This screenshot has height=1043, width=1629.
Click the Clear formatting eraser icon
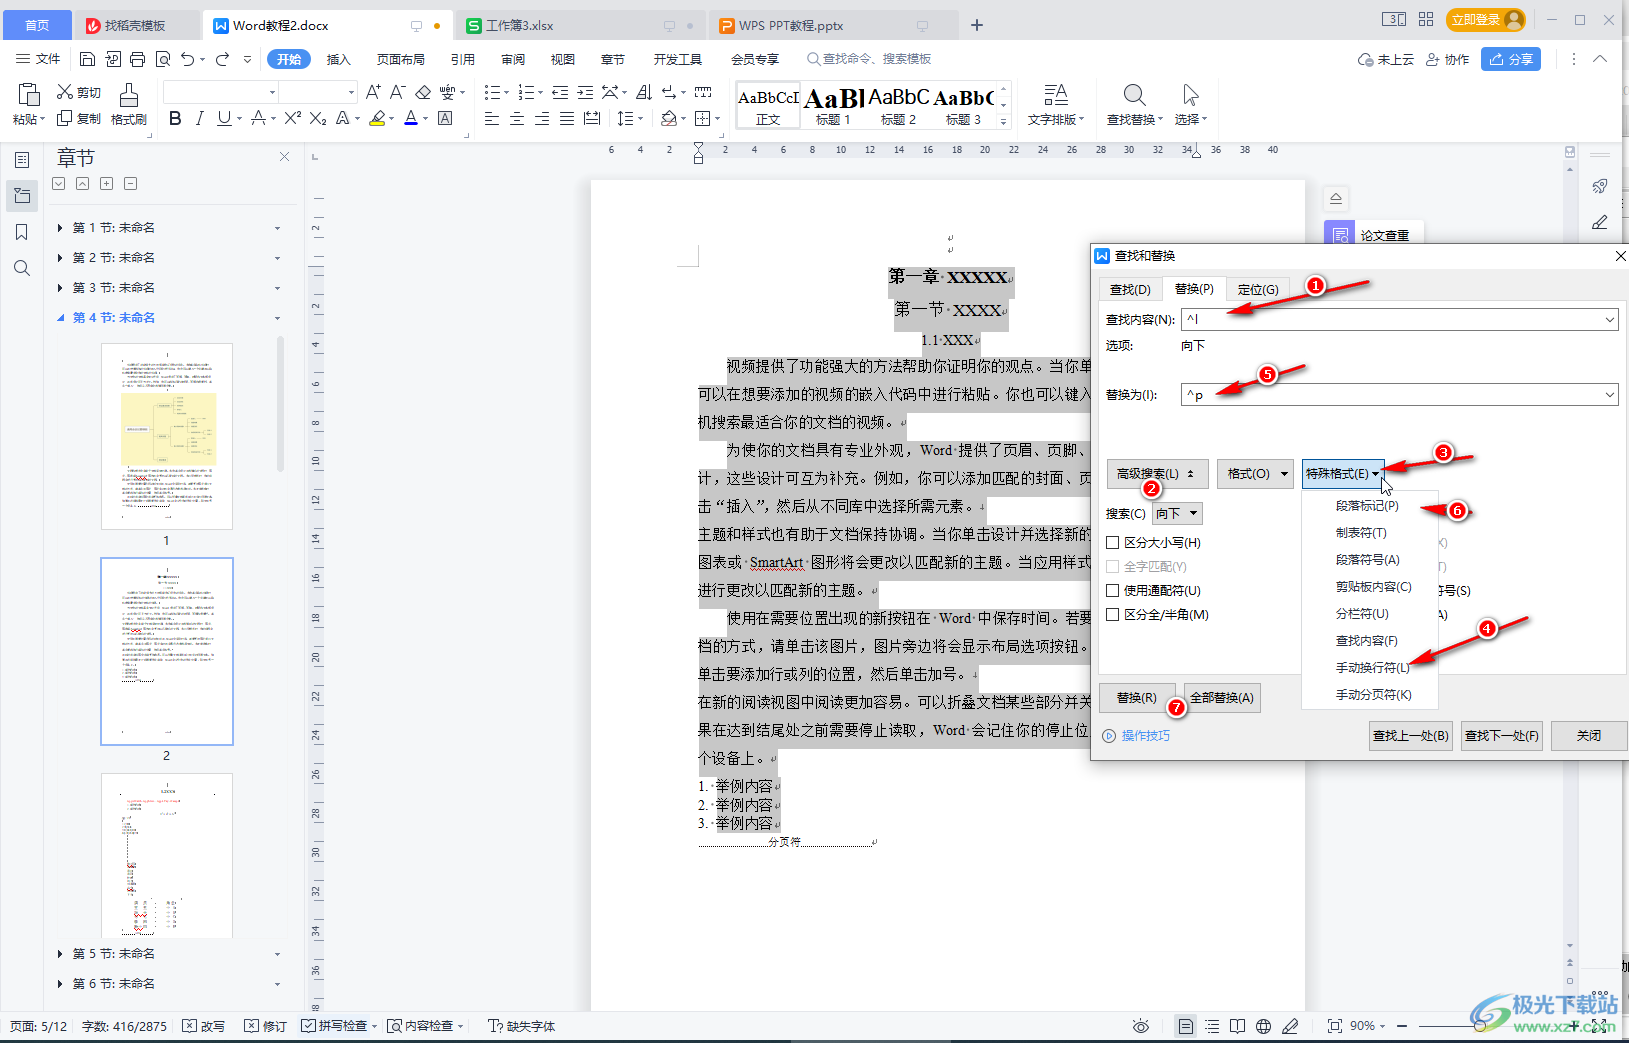click(423, 92)
